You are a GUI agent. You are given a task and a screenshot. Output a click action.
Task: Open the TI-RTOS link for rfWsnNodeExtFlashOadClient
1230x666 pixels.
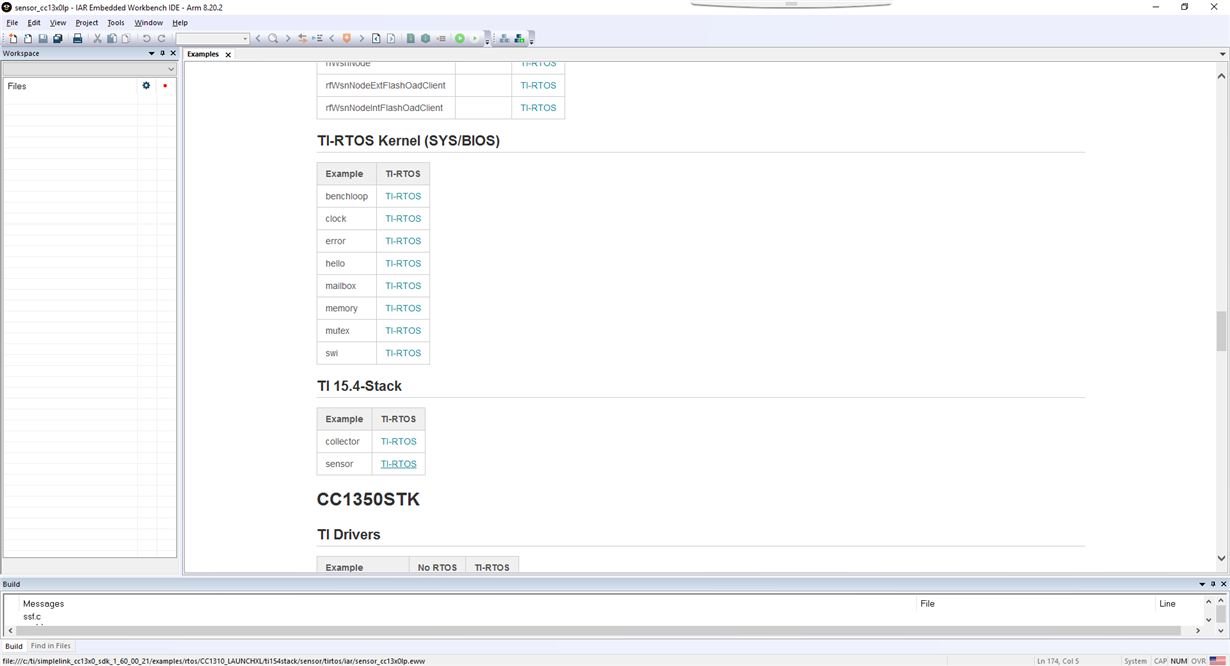(x=538, y=85)
